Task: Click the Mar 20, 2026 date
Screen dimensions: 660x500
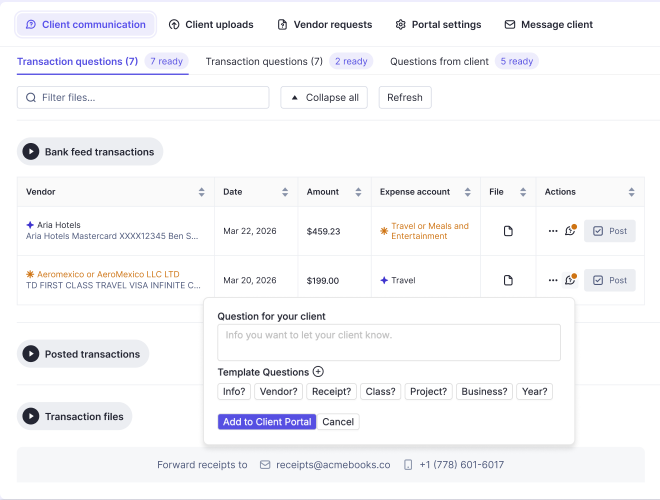Action: tap(250, 280)
